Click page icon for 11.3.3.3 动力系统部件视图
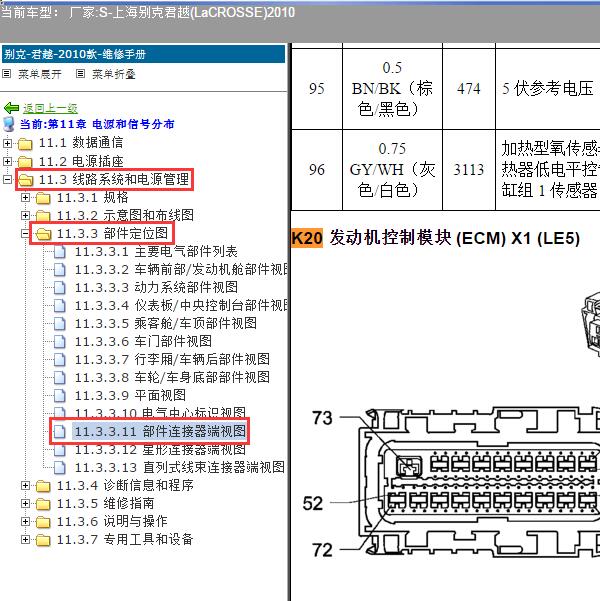 coord(59,287)
